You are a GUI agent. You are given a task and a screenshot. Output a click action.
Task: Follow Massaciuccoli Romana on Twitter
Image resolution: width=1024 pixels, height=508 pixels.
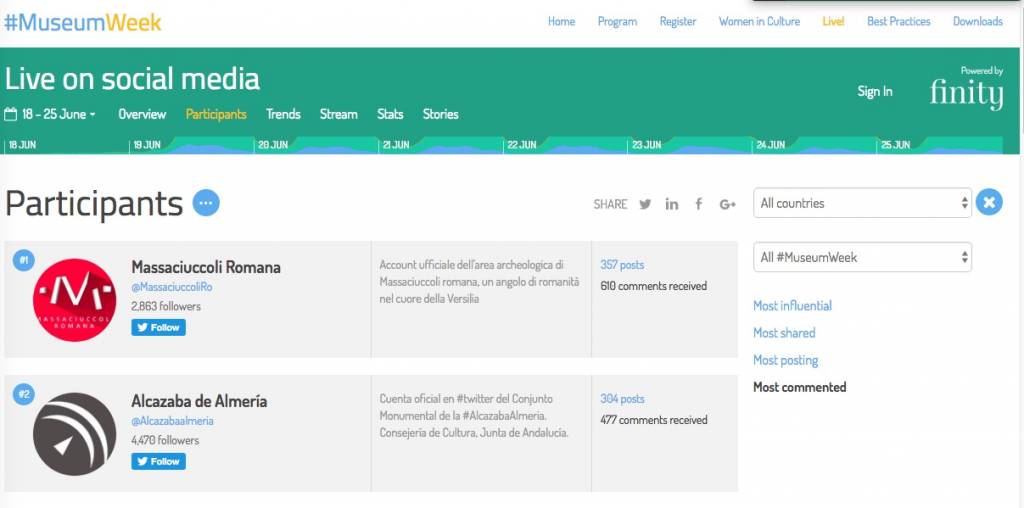tap(158, 327)
